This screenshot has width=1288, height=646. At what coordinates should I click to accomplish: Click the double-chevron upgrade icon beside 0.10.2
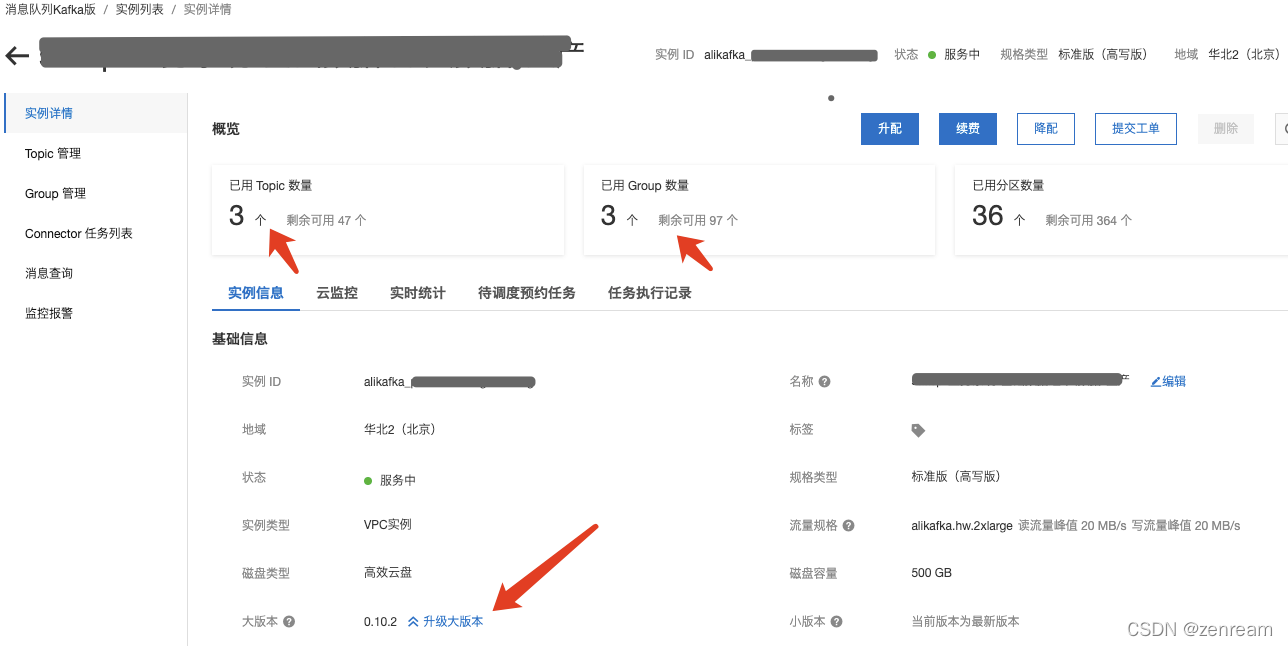tap(414, 620)
